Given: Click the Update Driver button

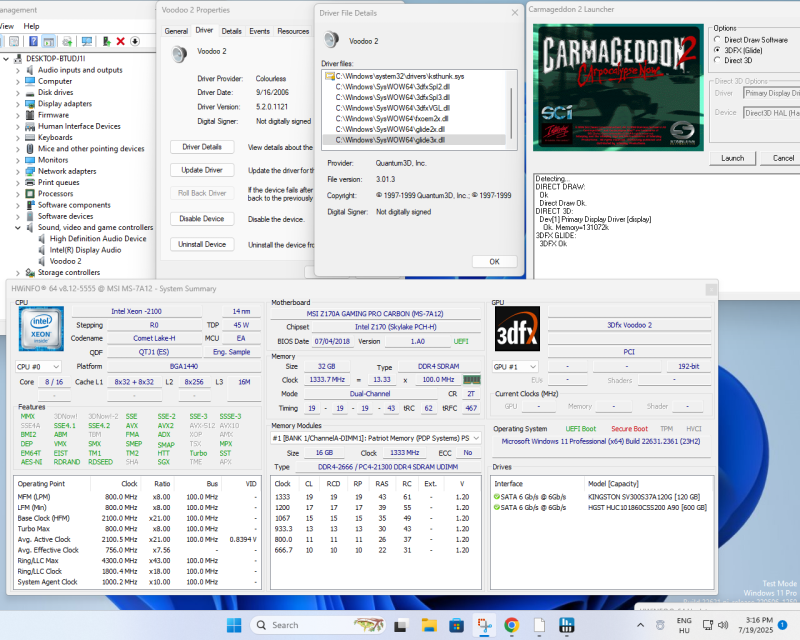Looking at the screenshot, I should (x=202, y=170).
